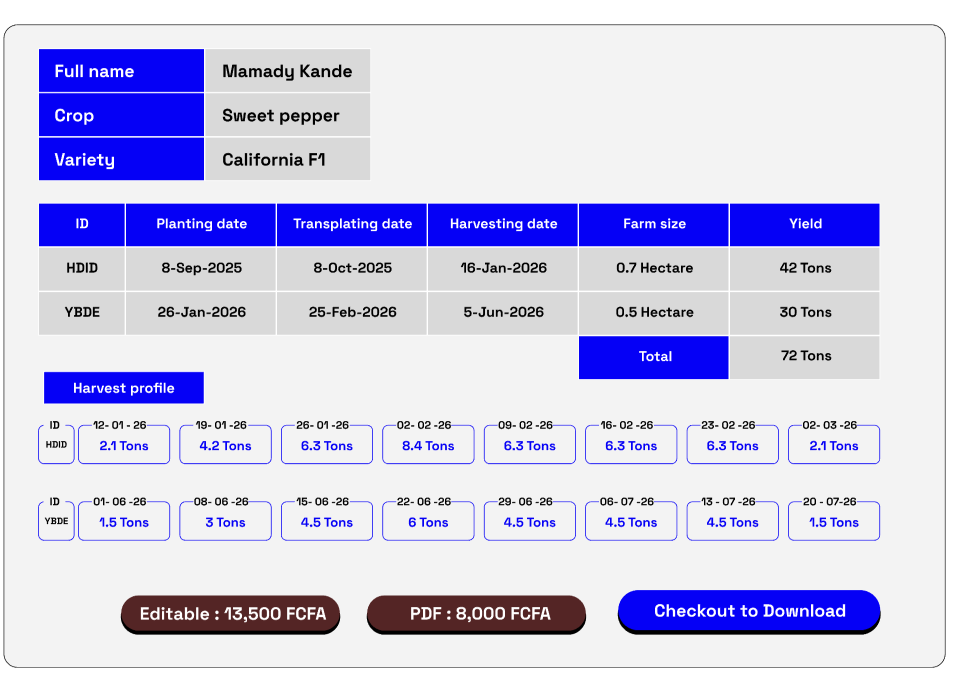
Task: Select the 08-06-26 harvest of 3 Tons
Action: (225, 522)
